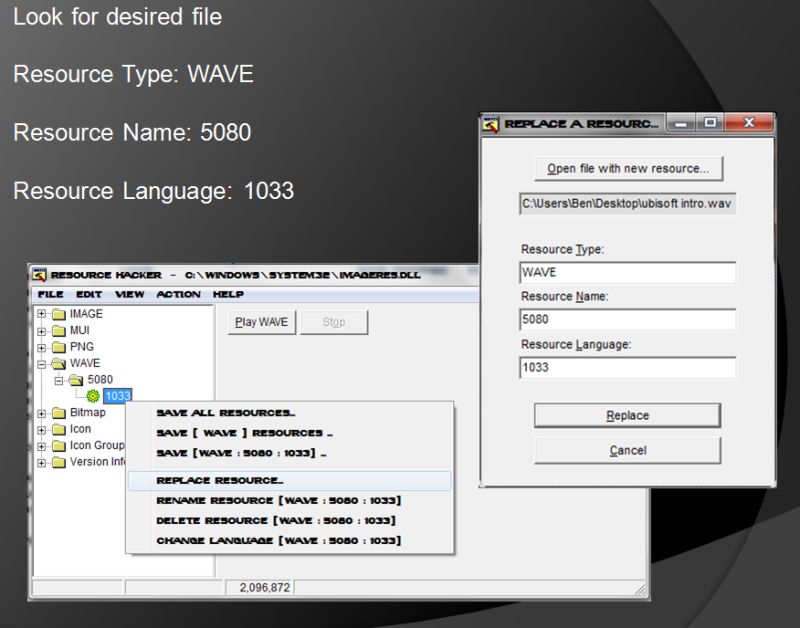Click the Resource Hacker icon in the title bar
Image resolution: width=800 pixels, height=628 pixels.
(40, 273)
